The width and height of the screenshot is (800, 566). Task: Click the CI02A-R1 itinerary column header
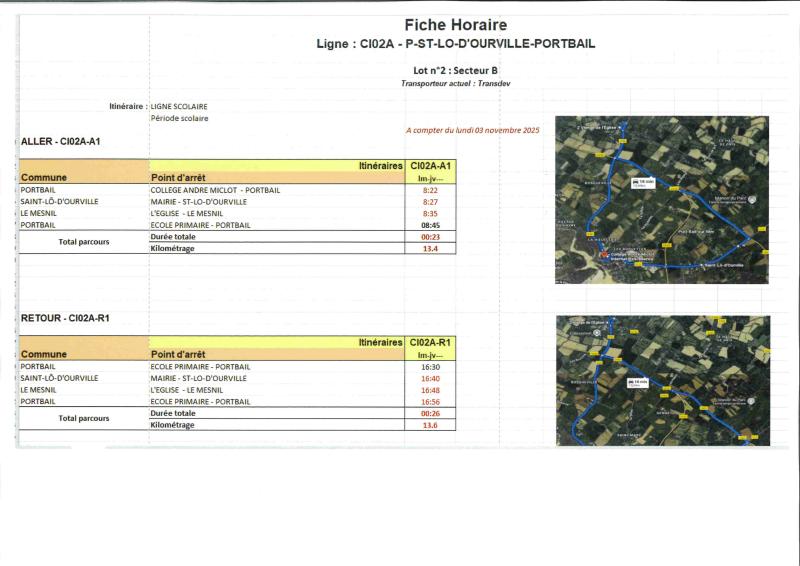[432, 342]
